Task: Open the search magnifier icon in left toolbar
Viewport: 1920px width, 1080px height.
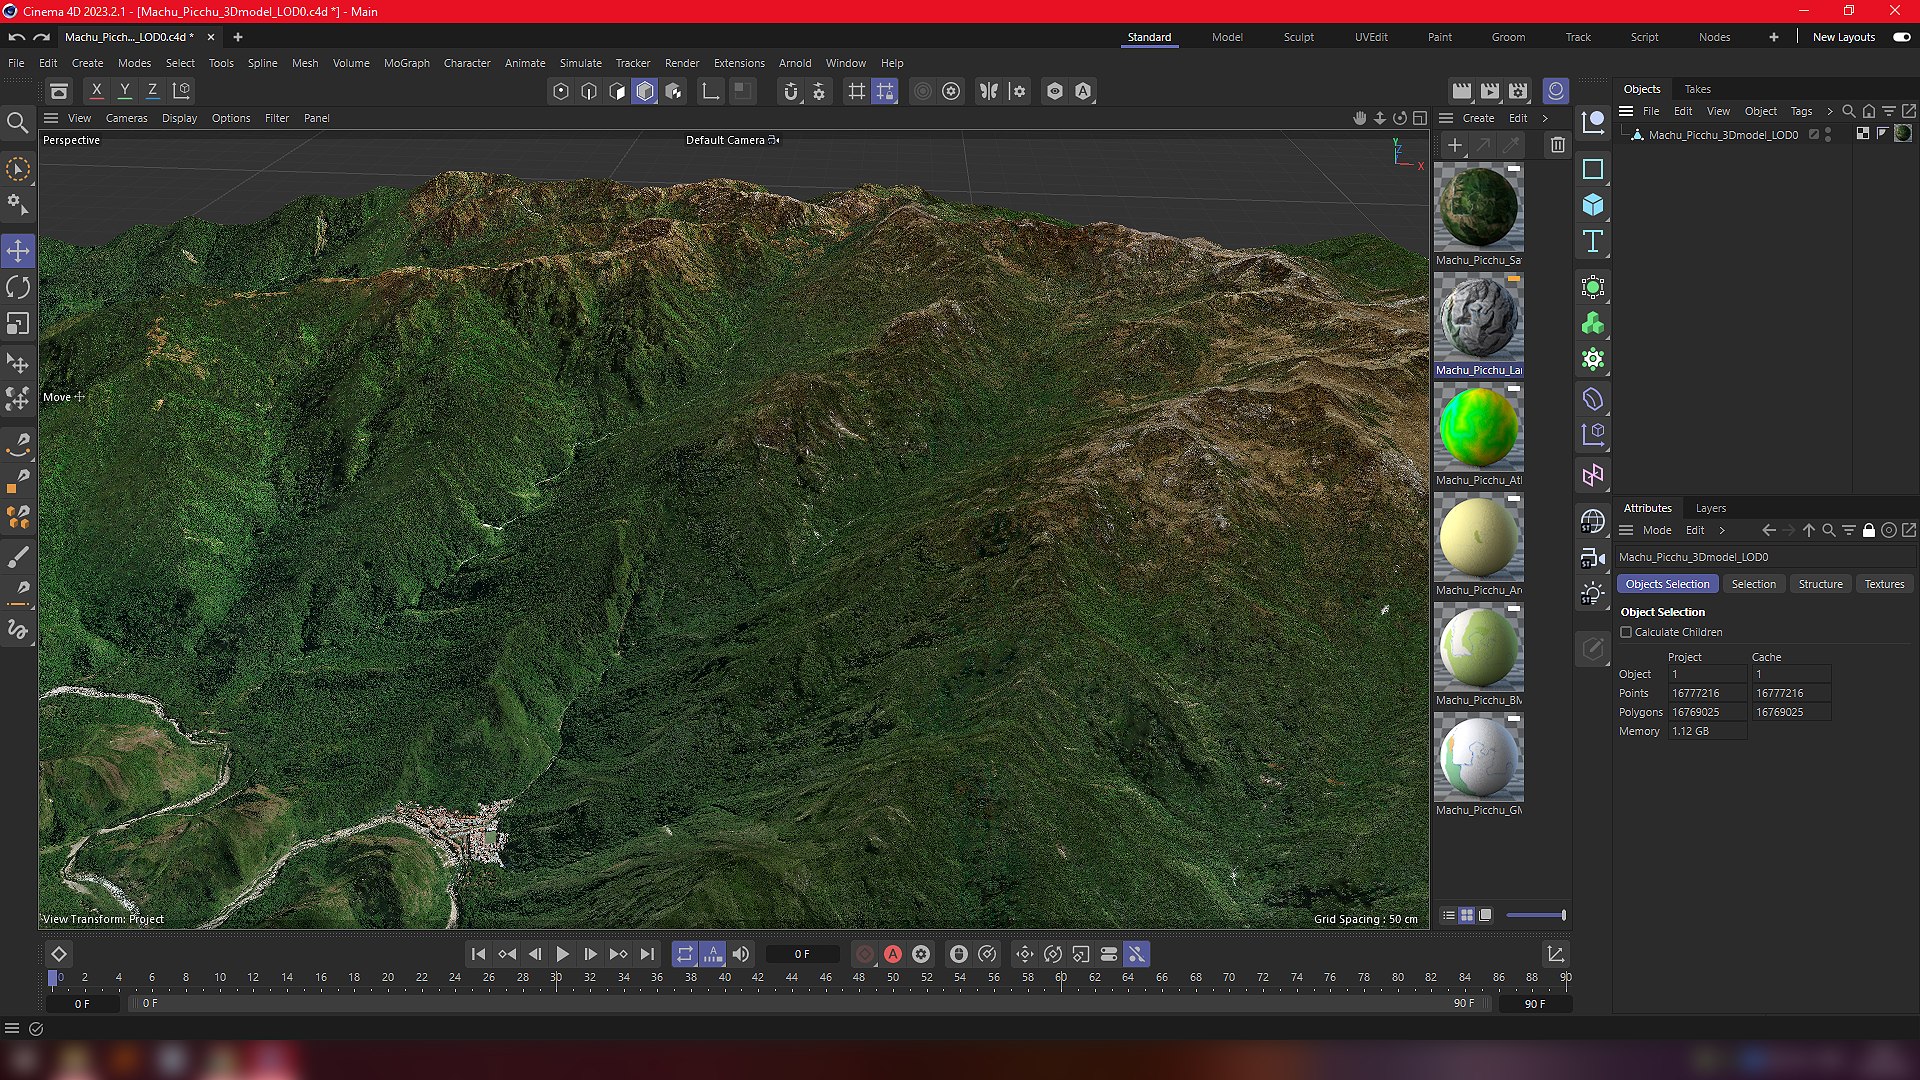Action: [17, 123]
